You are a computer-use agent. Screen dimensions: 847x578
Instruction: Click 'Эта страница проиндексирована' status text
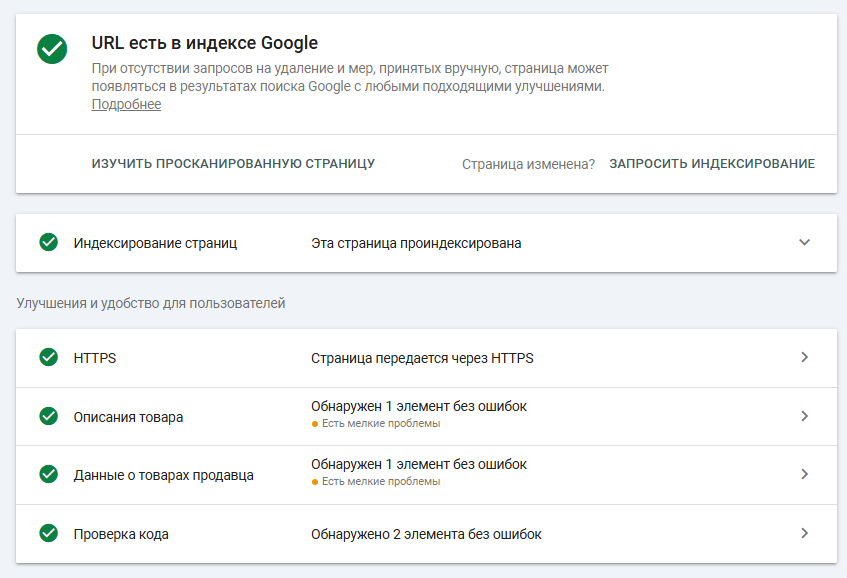click(416, 244)
